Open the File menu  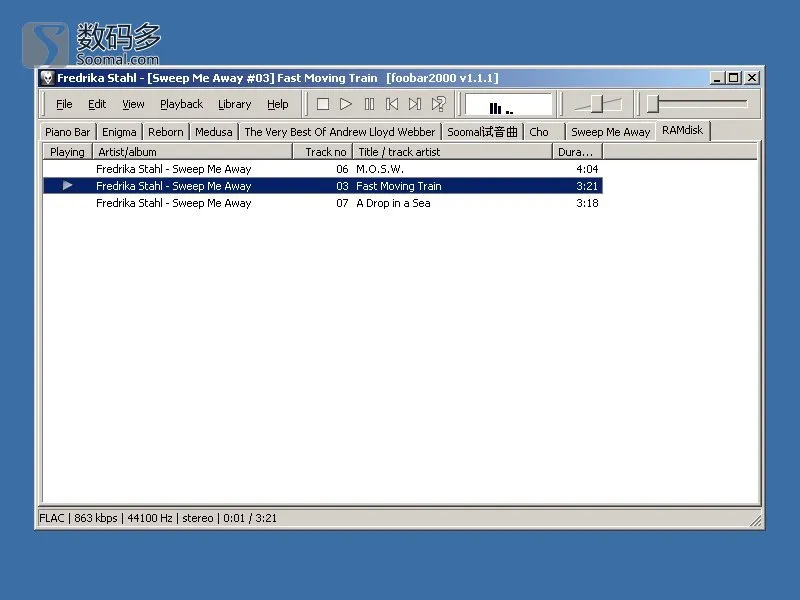64,104
